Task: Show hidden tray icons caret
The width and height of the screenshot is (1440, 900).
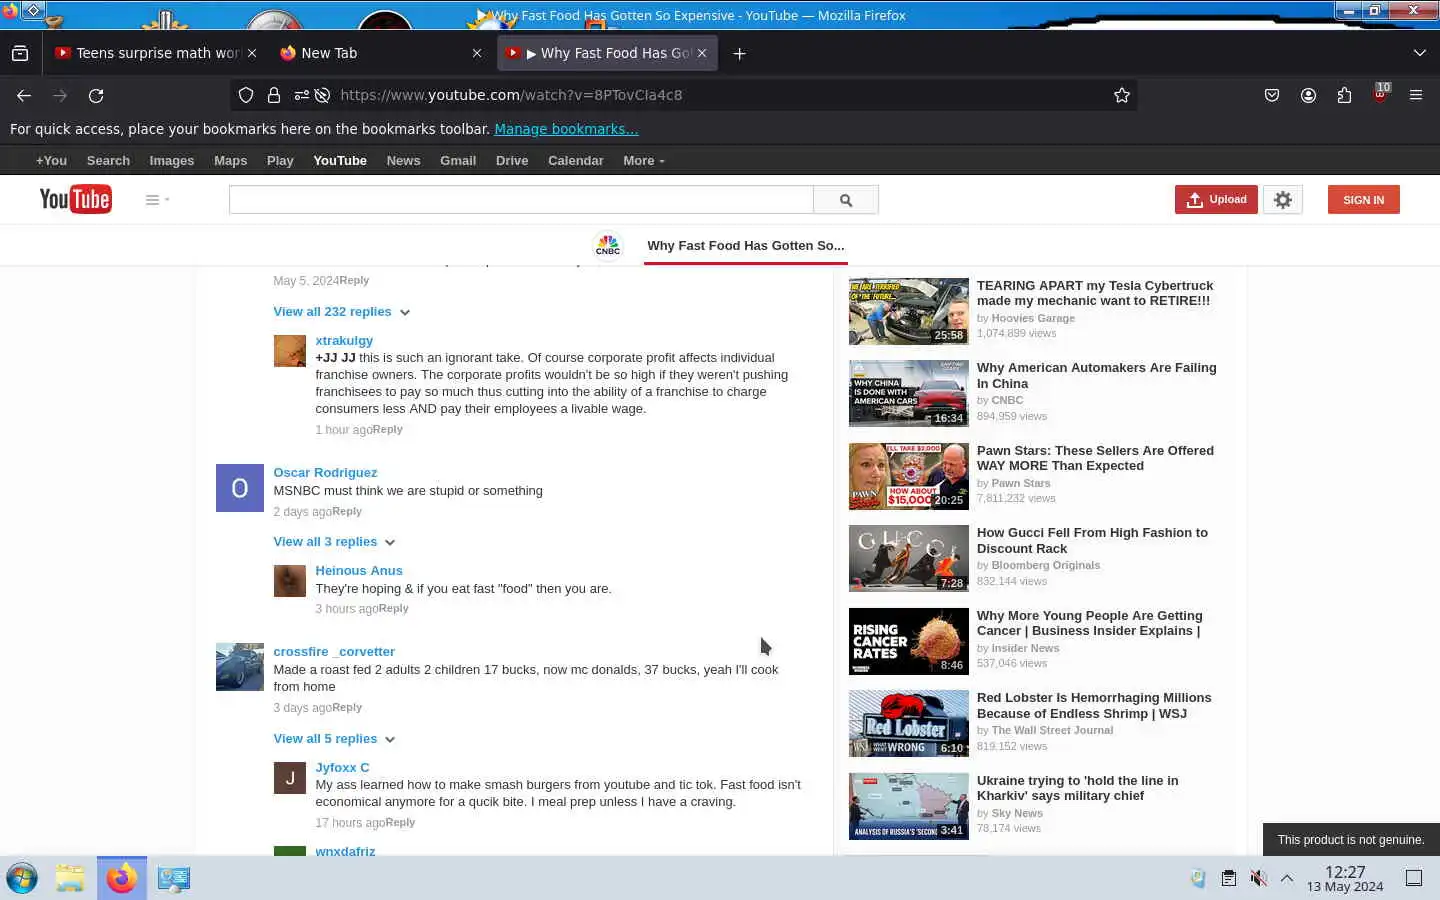Action: pyautogui.click(x=1287, y=878)
